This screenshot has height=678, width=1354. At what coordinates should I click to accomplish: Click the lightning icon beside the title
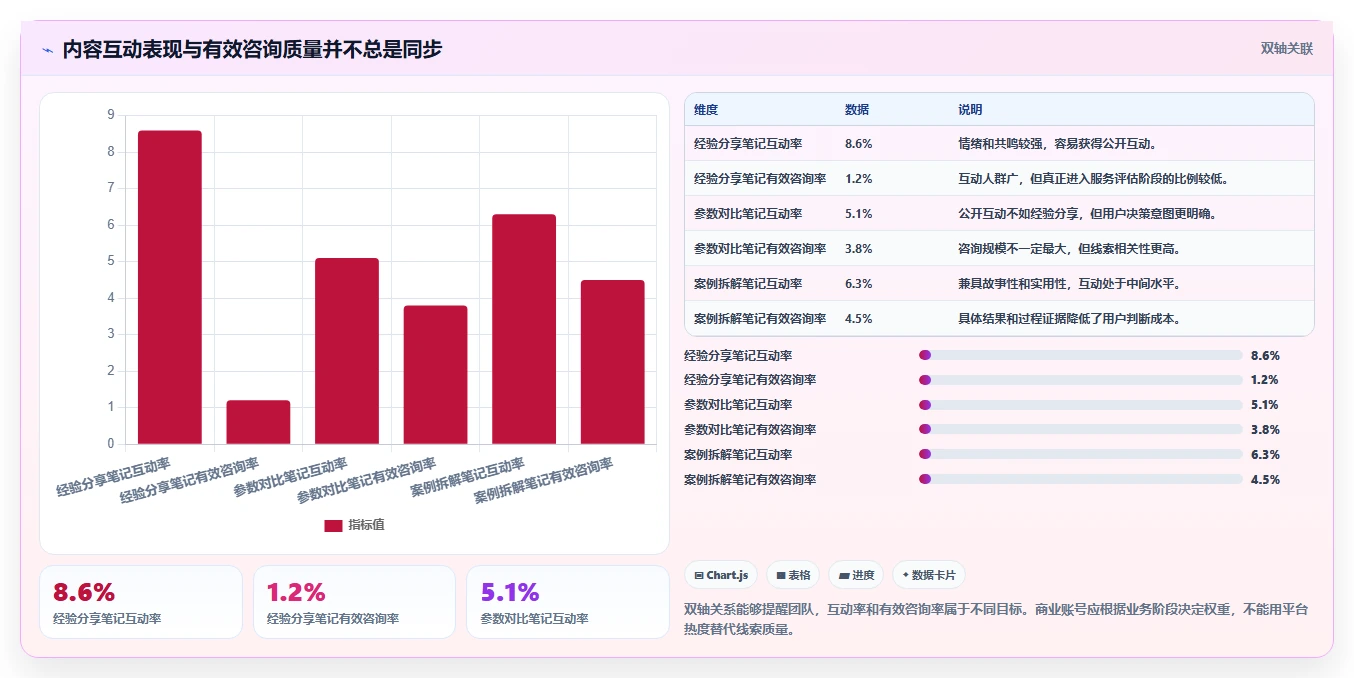[48, 50]
